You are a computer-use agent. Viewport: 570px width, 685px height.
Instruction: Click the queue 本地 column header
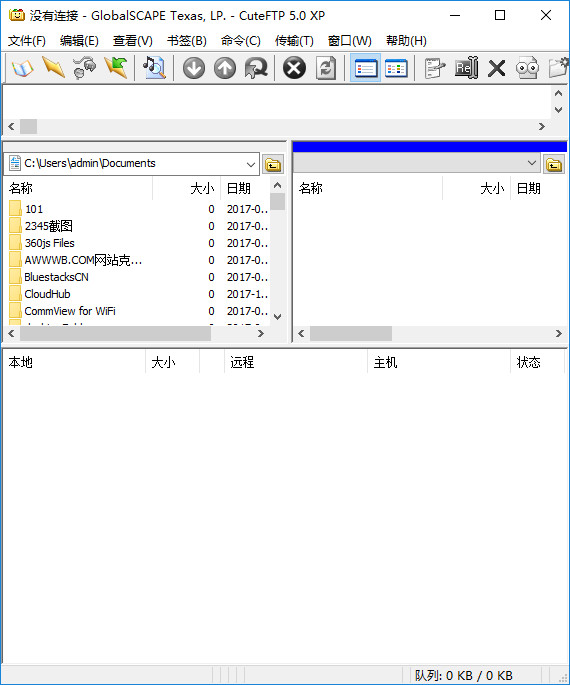pos(74,362)
